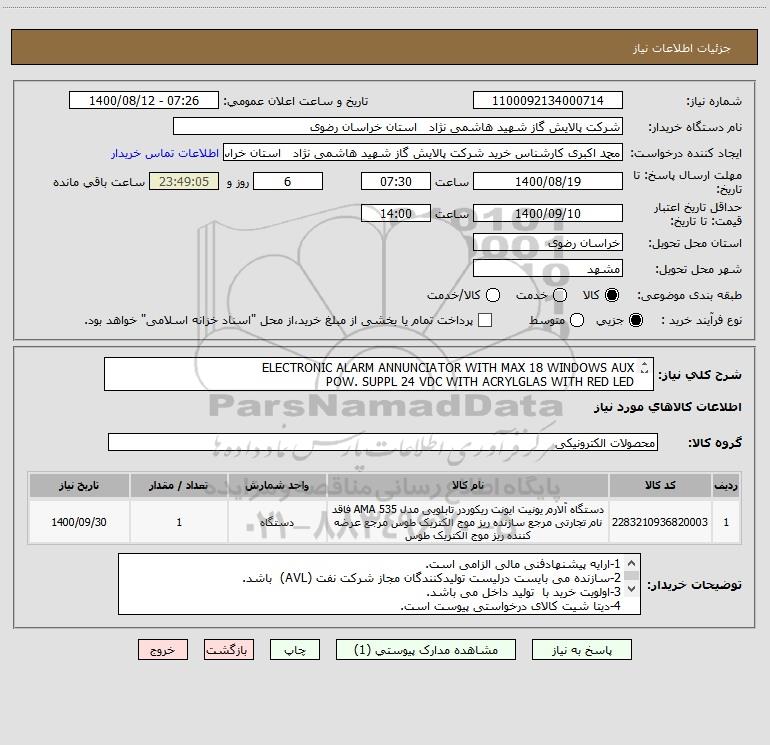Click the ELECTRONIC ALARM ANNUNCIATOR description box
Screen dimensions: 770x745
click(379, 374)
